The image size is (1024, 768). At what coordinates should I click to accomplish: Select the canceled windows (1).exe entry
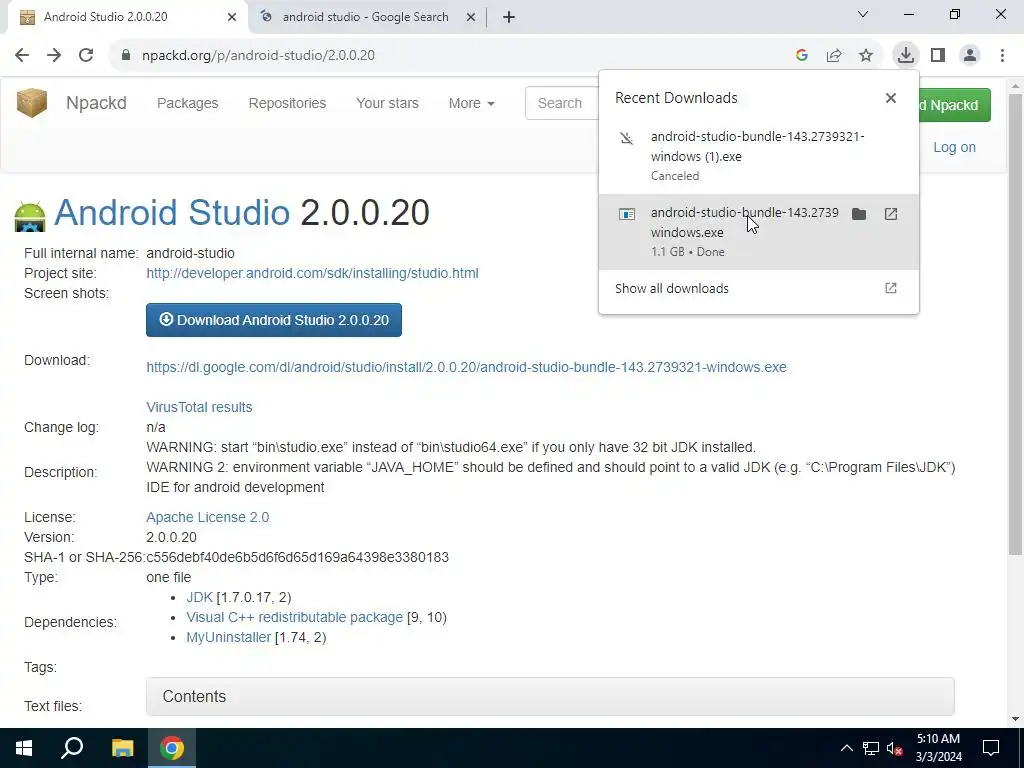tap(758, 155)
